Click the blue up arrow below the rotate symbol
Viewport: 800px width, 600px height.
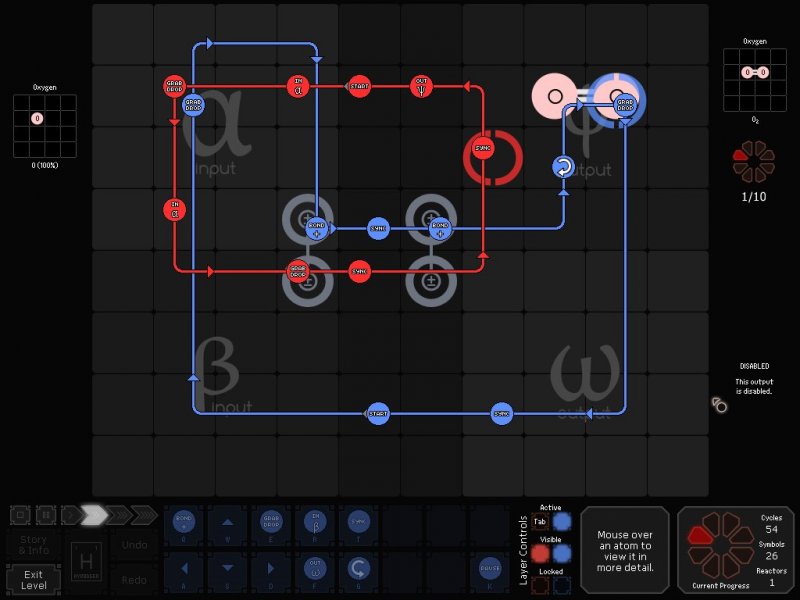pyautogui.click(x=563, y=192)
